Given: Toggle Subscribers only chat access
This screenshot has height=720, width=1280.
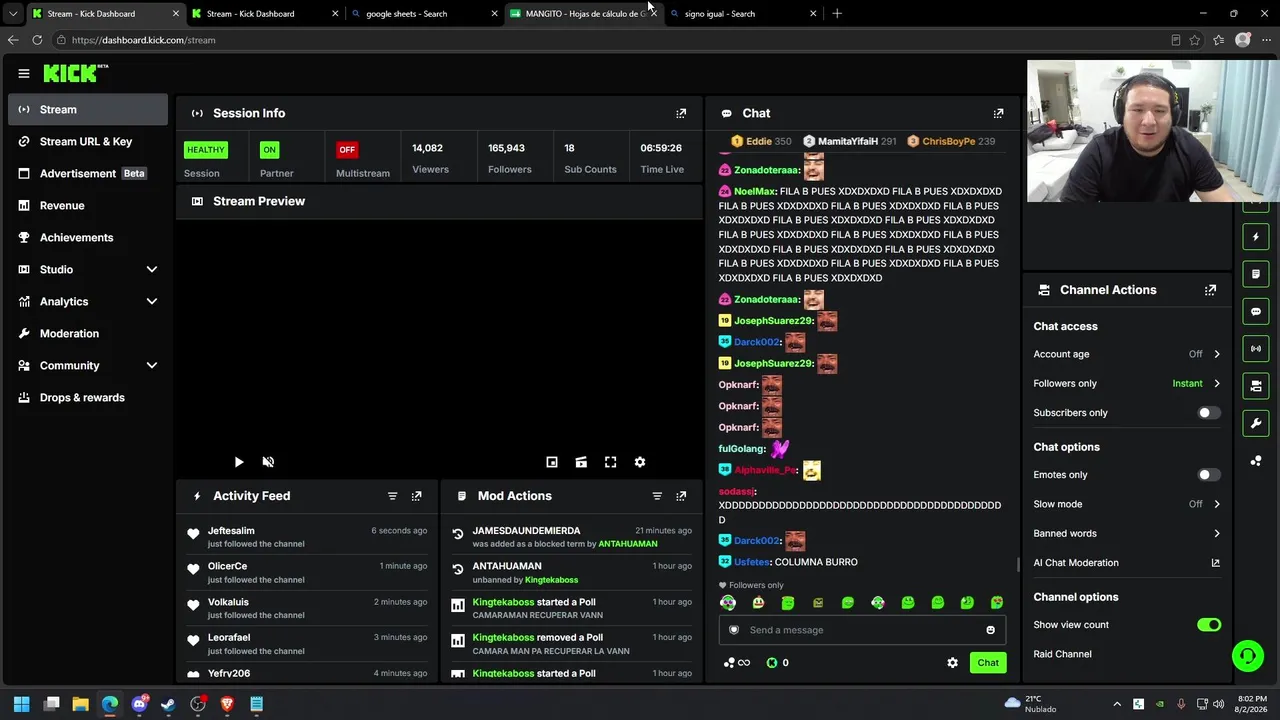Looking at the screenshot, I should [x=1209, y=413].
